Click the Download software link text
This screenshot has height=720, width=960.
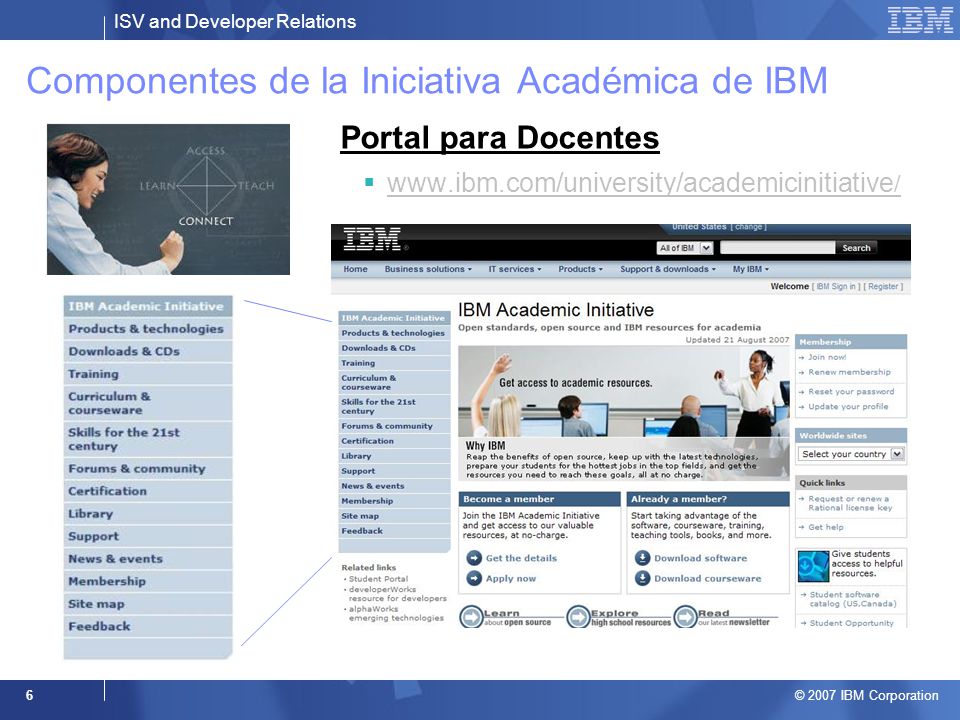tap(700, 558)
